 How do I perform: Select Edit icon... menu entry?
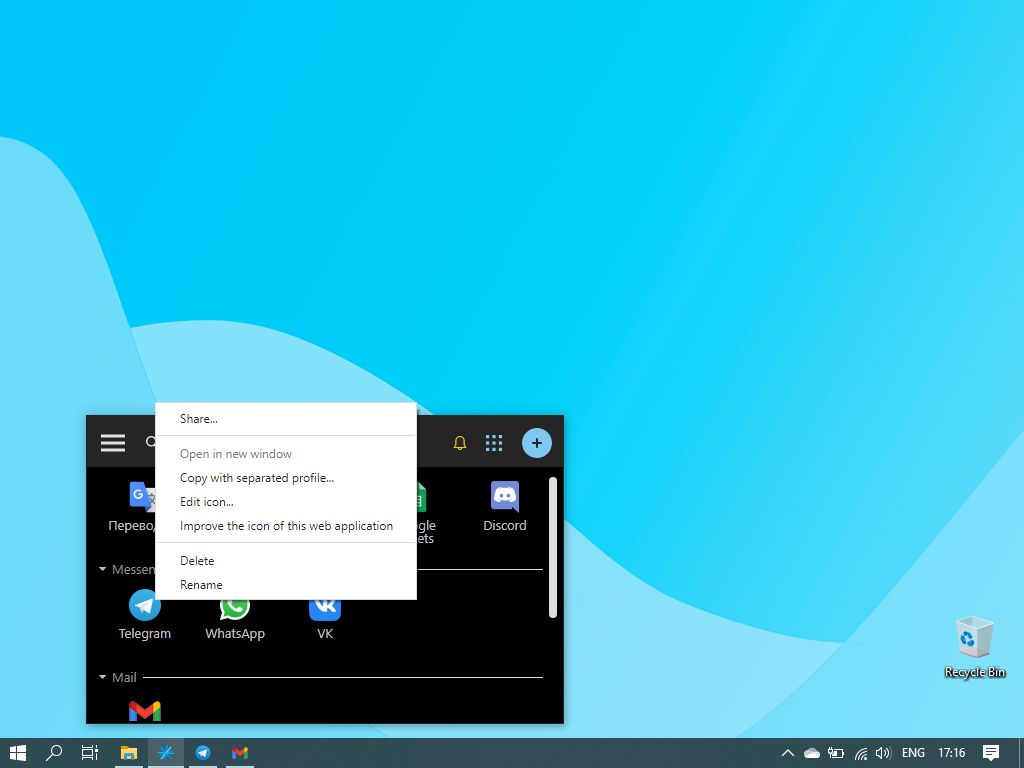pos(207,502)
